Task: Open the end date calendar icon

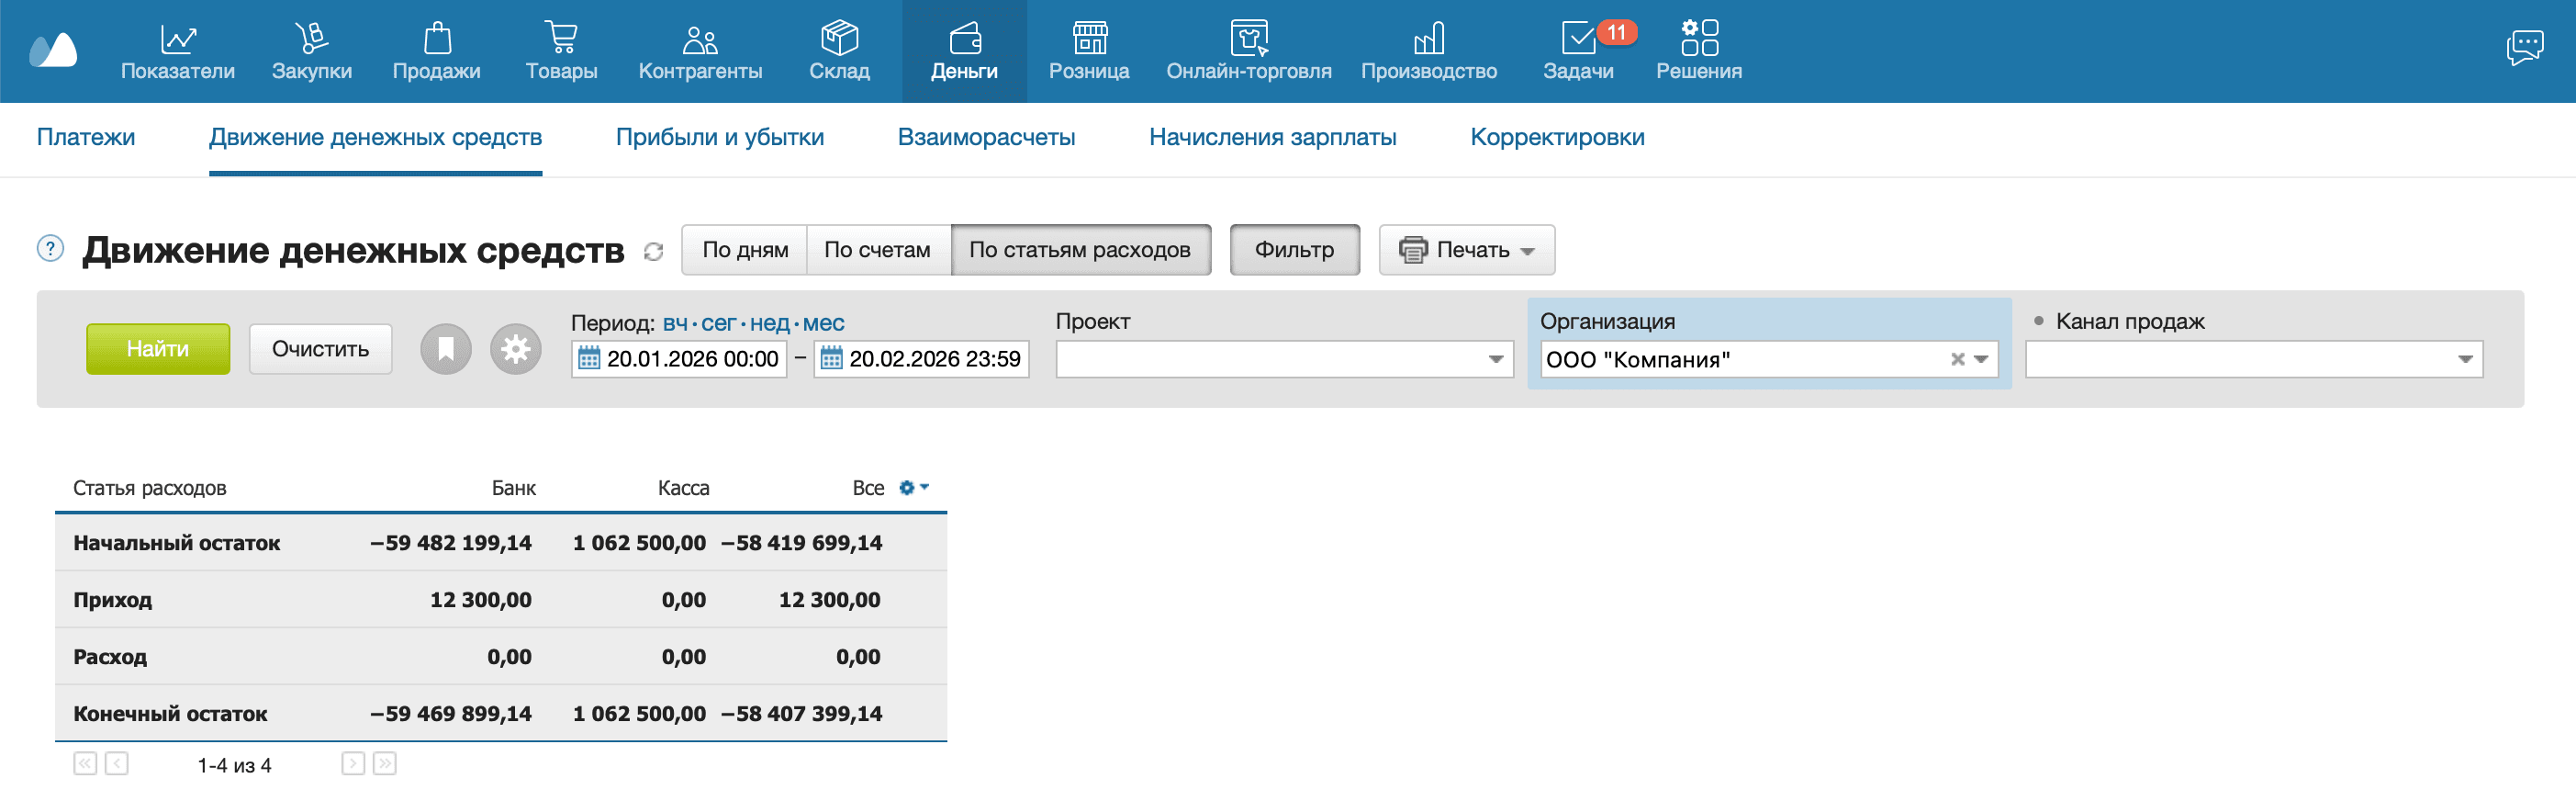Action: click(x=831, y=359)
